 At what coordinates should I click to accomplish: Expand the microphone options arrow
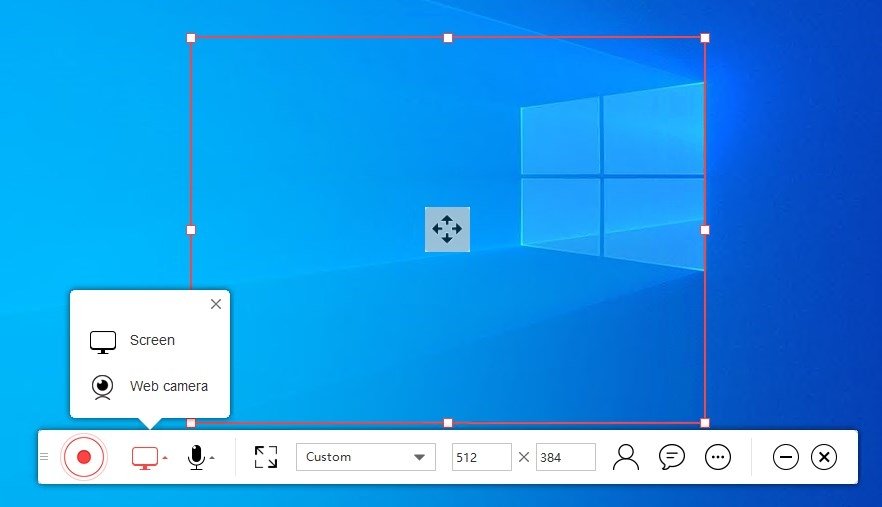click(212, 458)
